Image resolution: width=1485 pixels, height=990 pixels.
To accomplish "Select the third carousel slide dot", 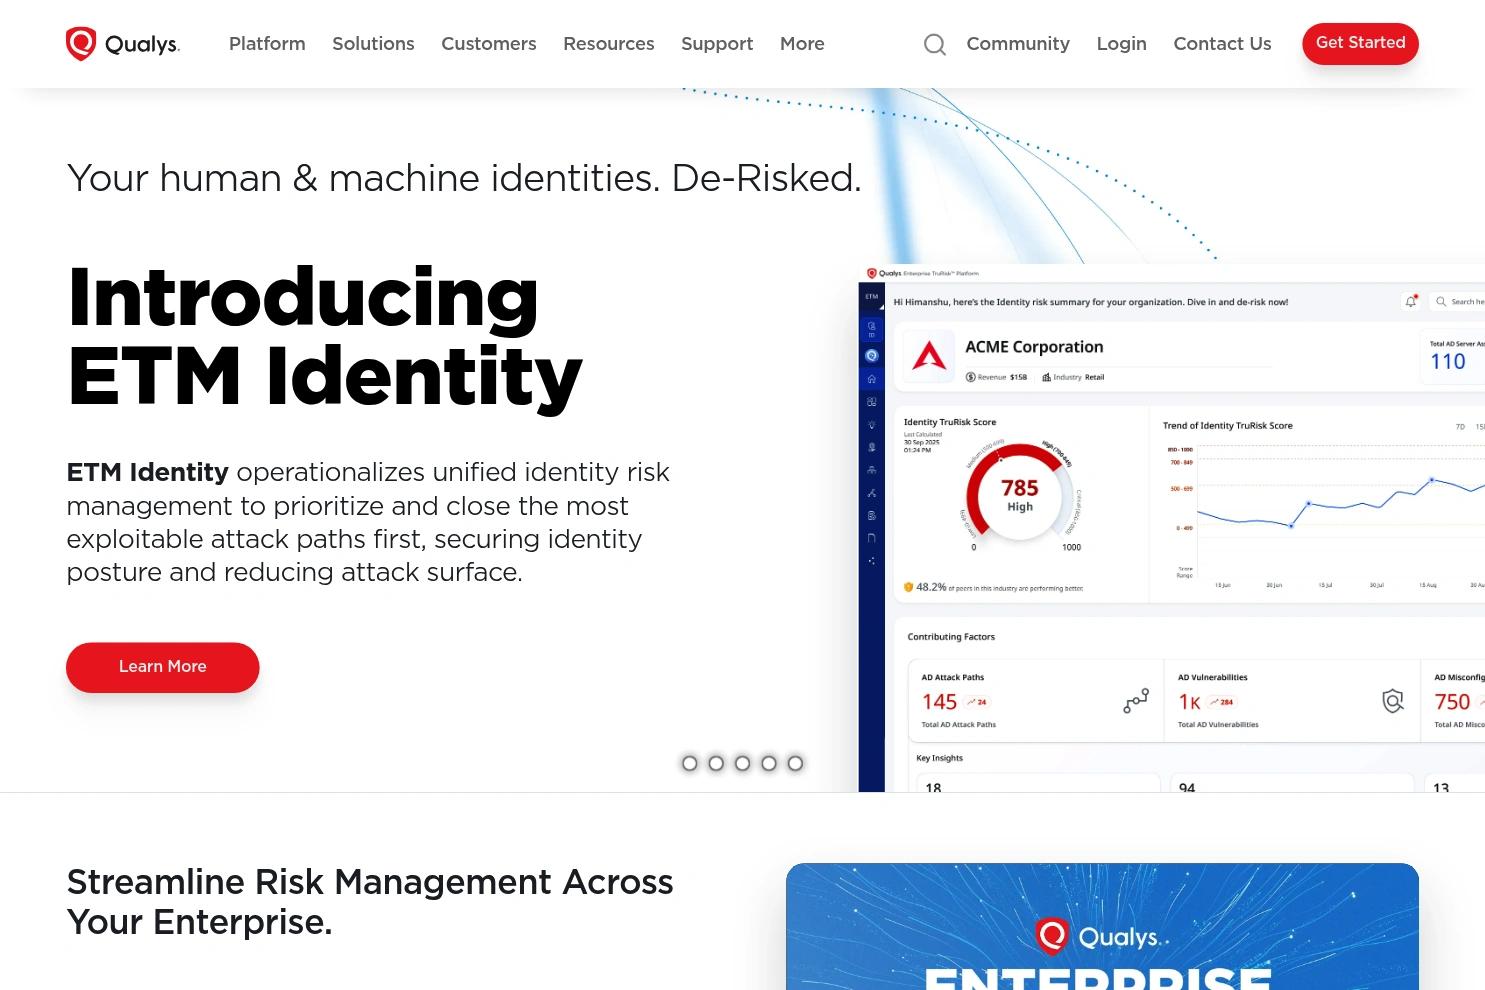I will point(742,763).
